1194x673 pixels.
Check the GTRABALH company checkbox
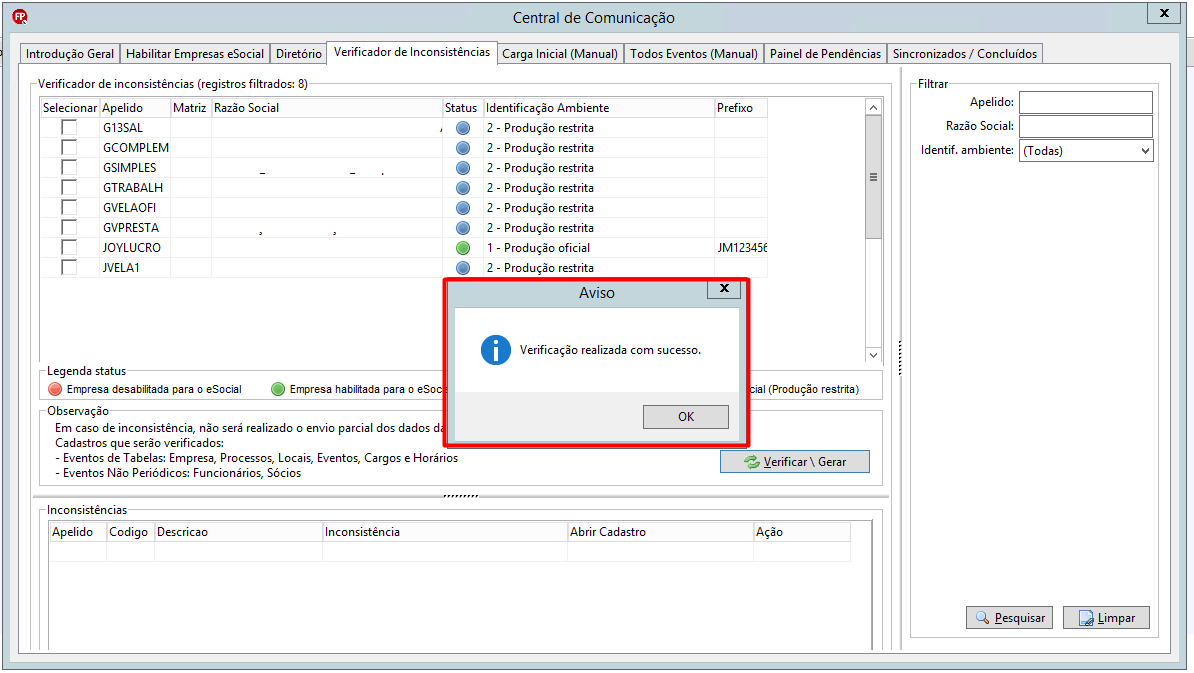pos(69,187)
